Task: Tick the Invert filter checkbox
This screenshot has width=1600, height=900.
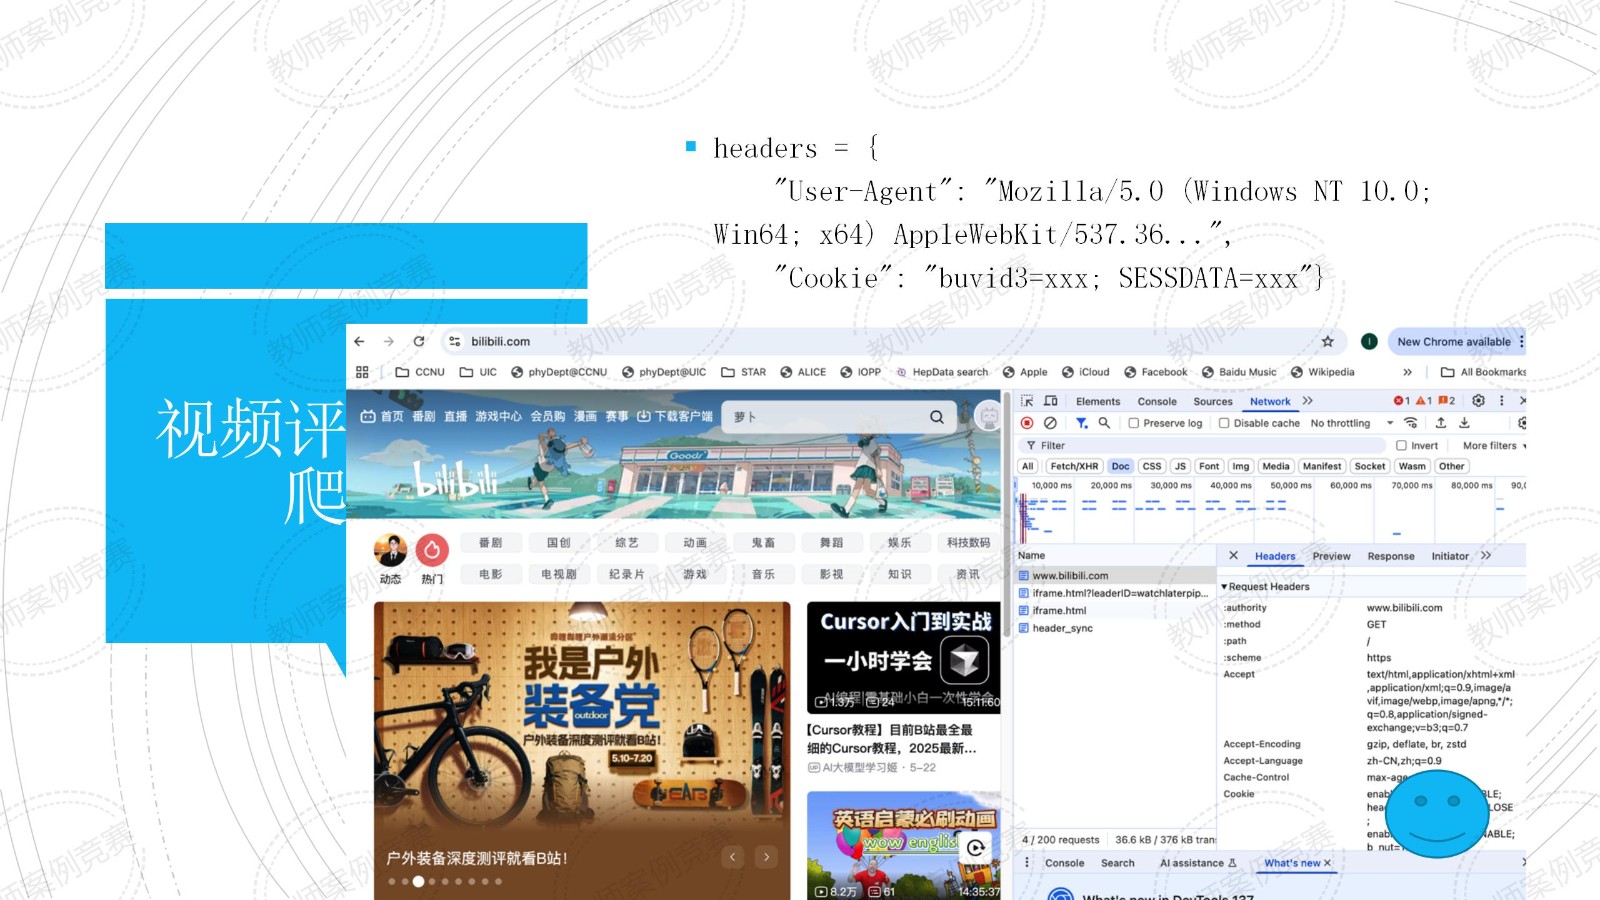Action: coord(1402,446)
